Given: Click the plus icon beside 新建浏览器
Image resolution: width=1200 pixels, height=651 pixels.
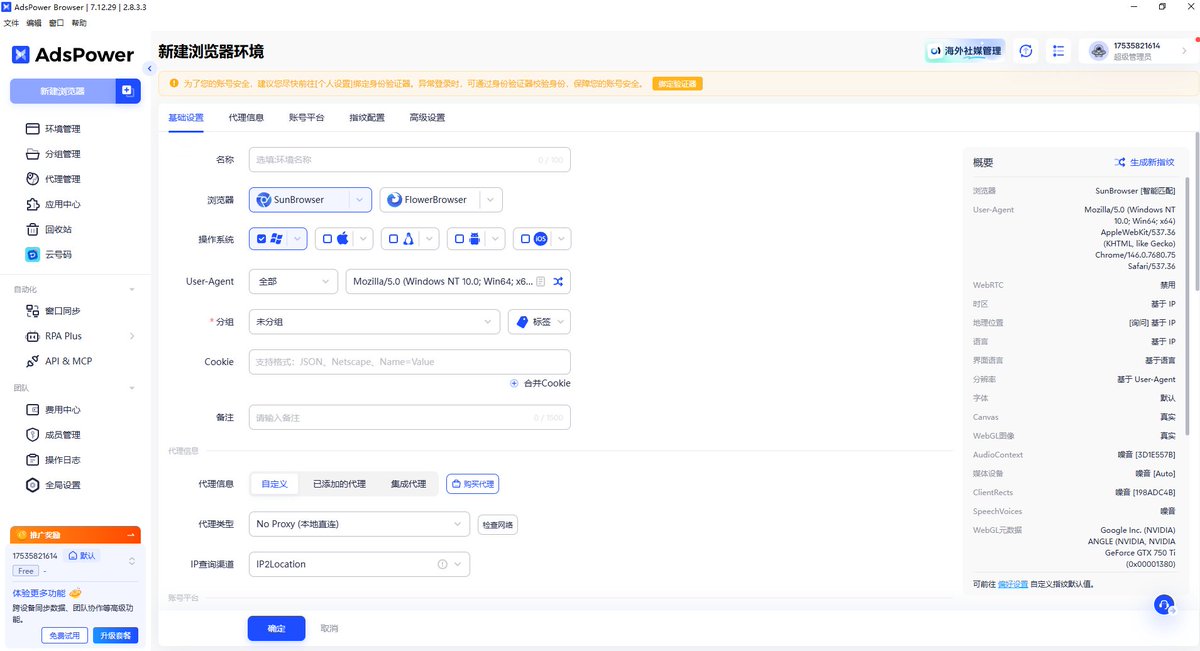Looking at the screenshot, I should [x=128, y=91].
